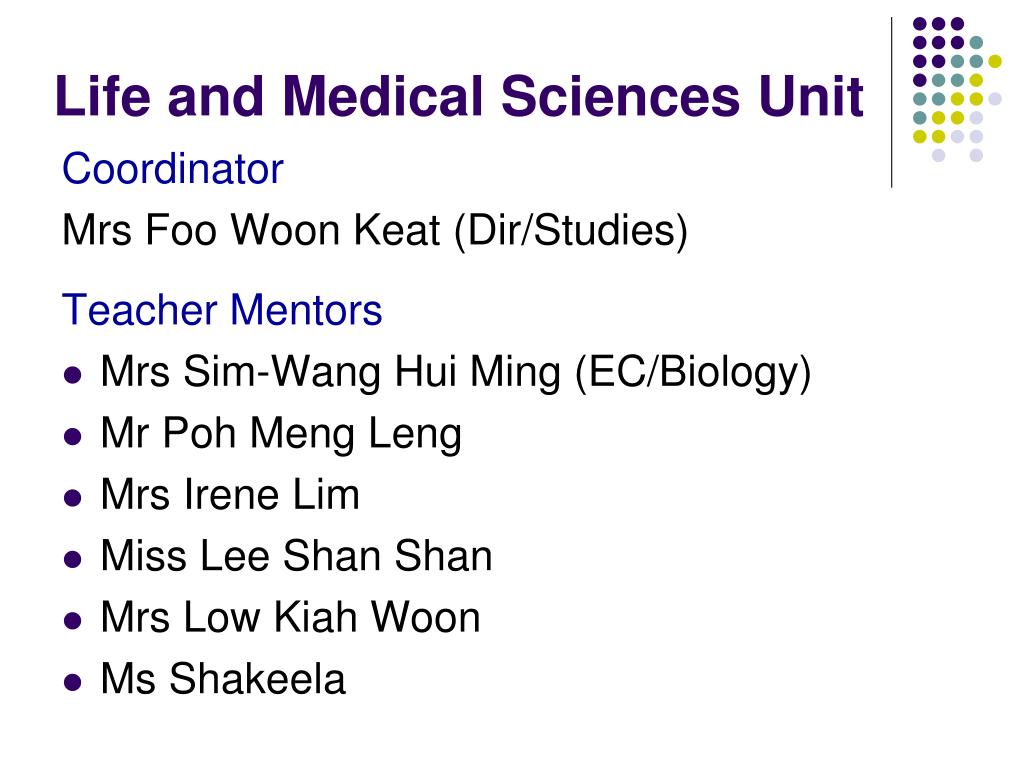The height and width of the screenshot is (768, 1024).
Task: Click the Mr Poh Meng Leng entry
Action: pyautogui.click(x=281, y=434)
